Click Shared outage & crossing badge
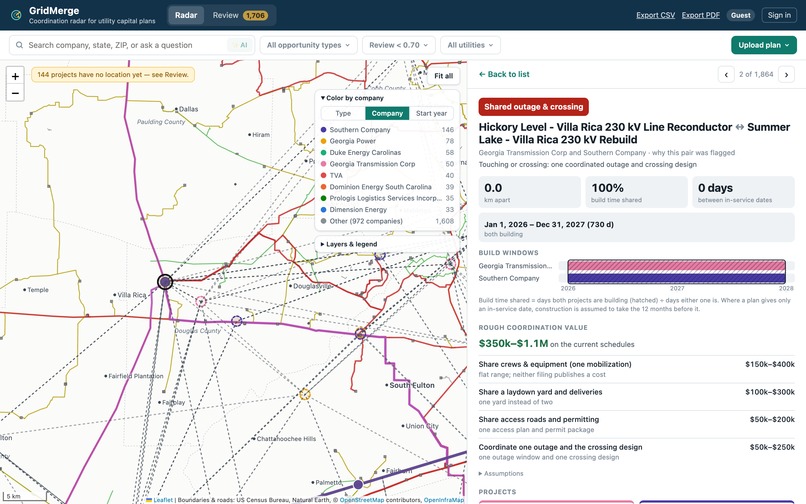806x504 pixels. [534, 107]
